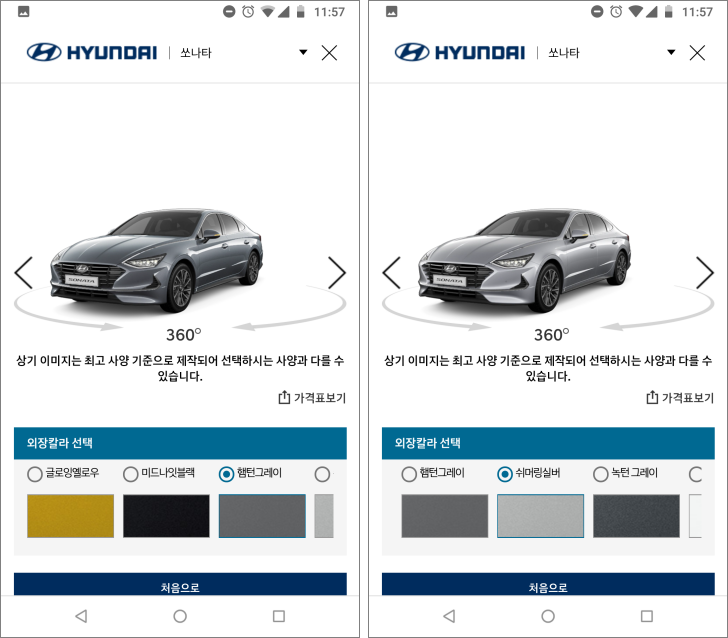This screenshot has width=728, height=638.
Task: Select the 미드나잇블랙 radio button
Action: point(130,474)
